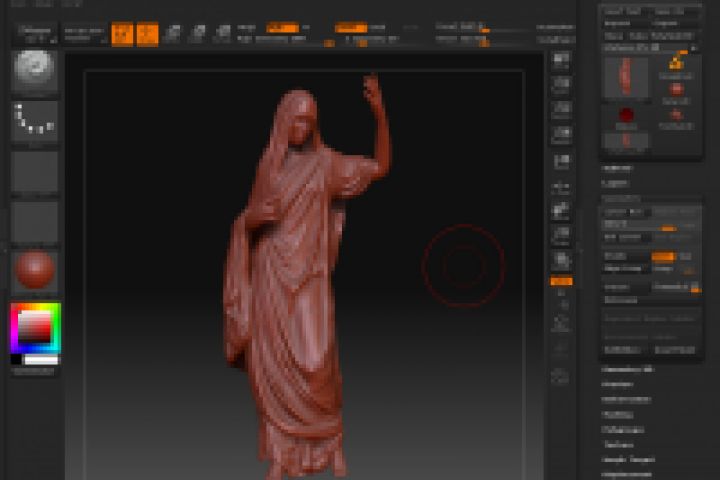Click the Scroll canvas icon on right shelf
720x480 pixels.
pos(561,86)
